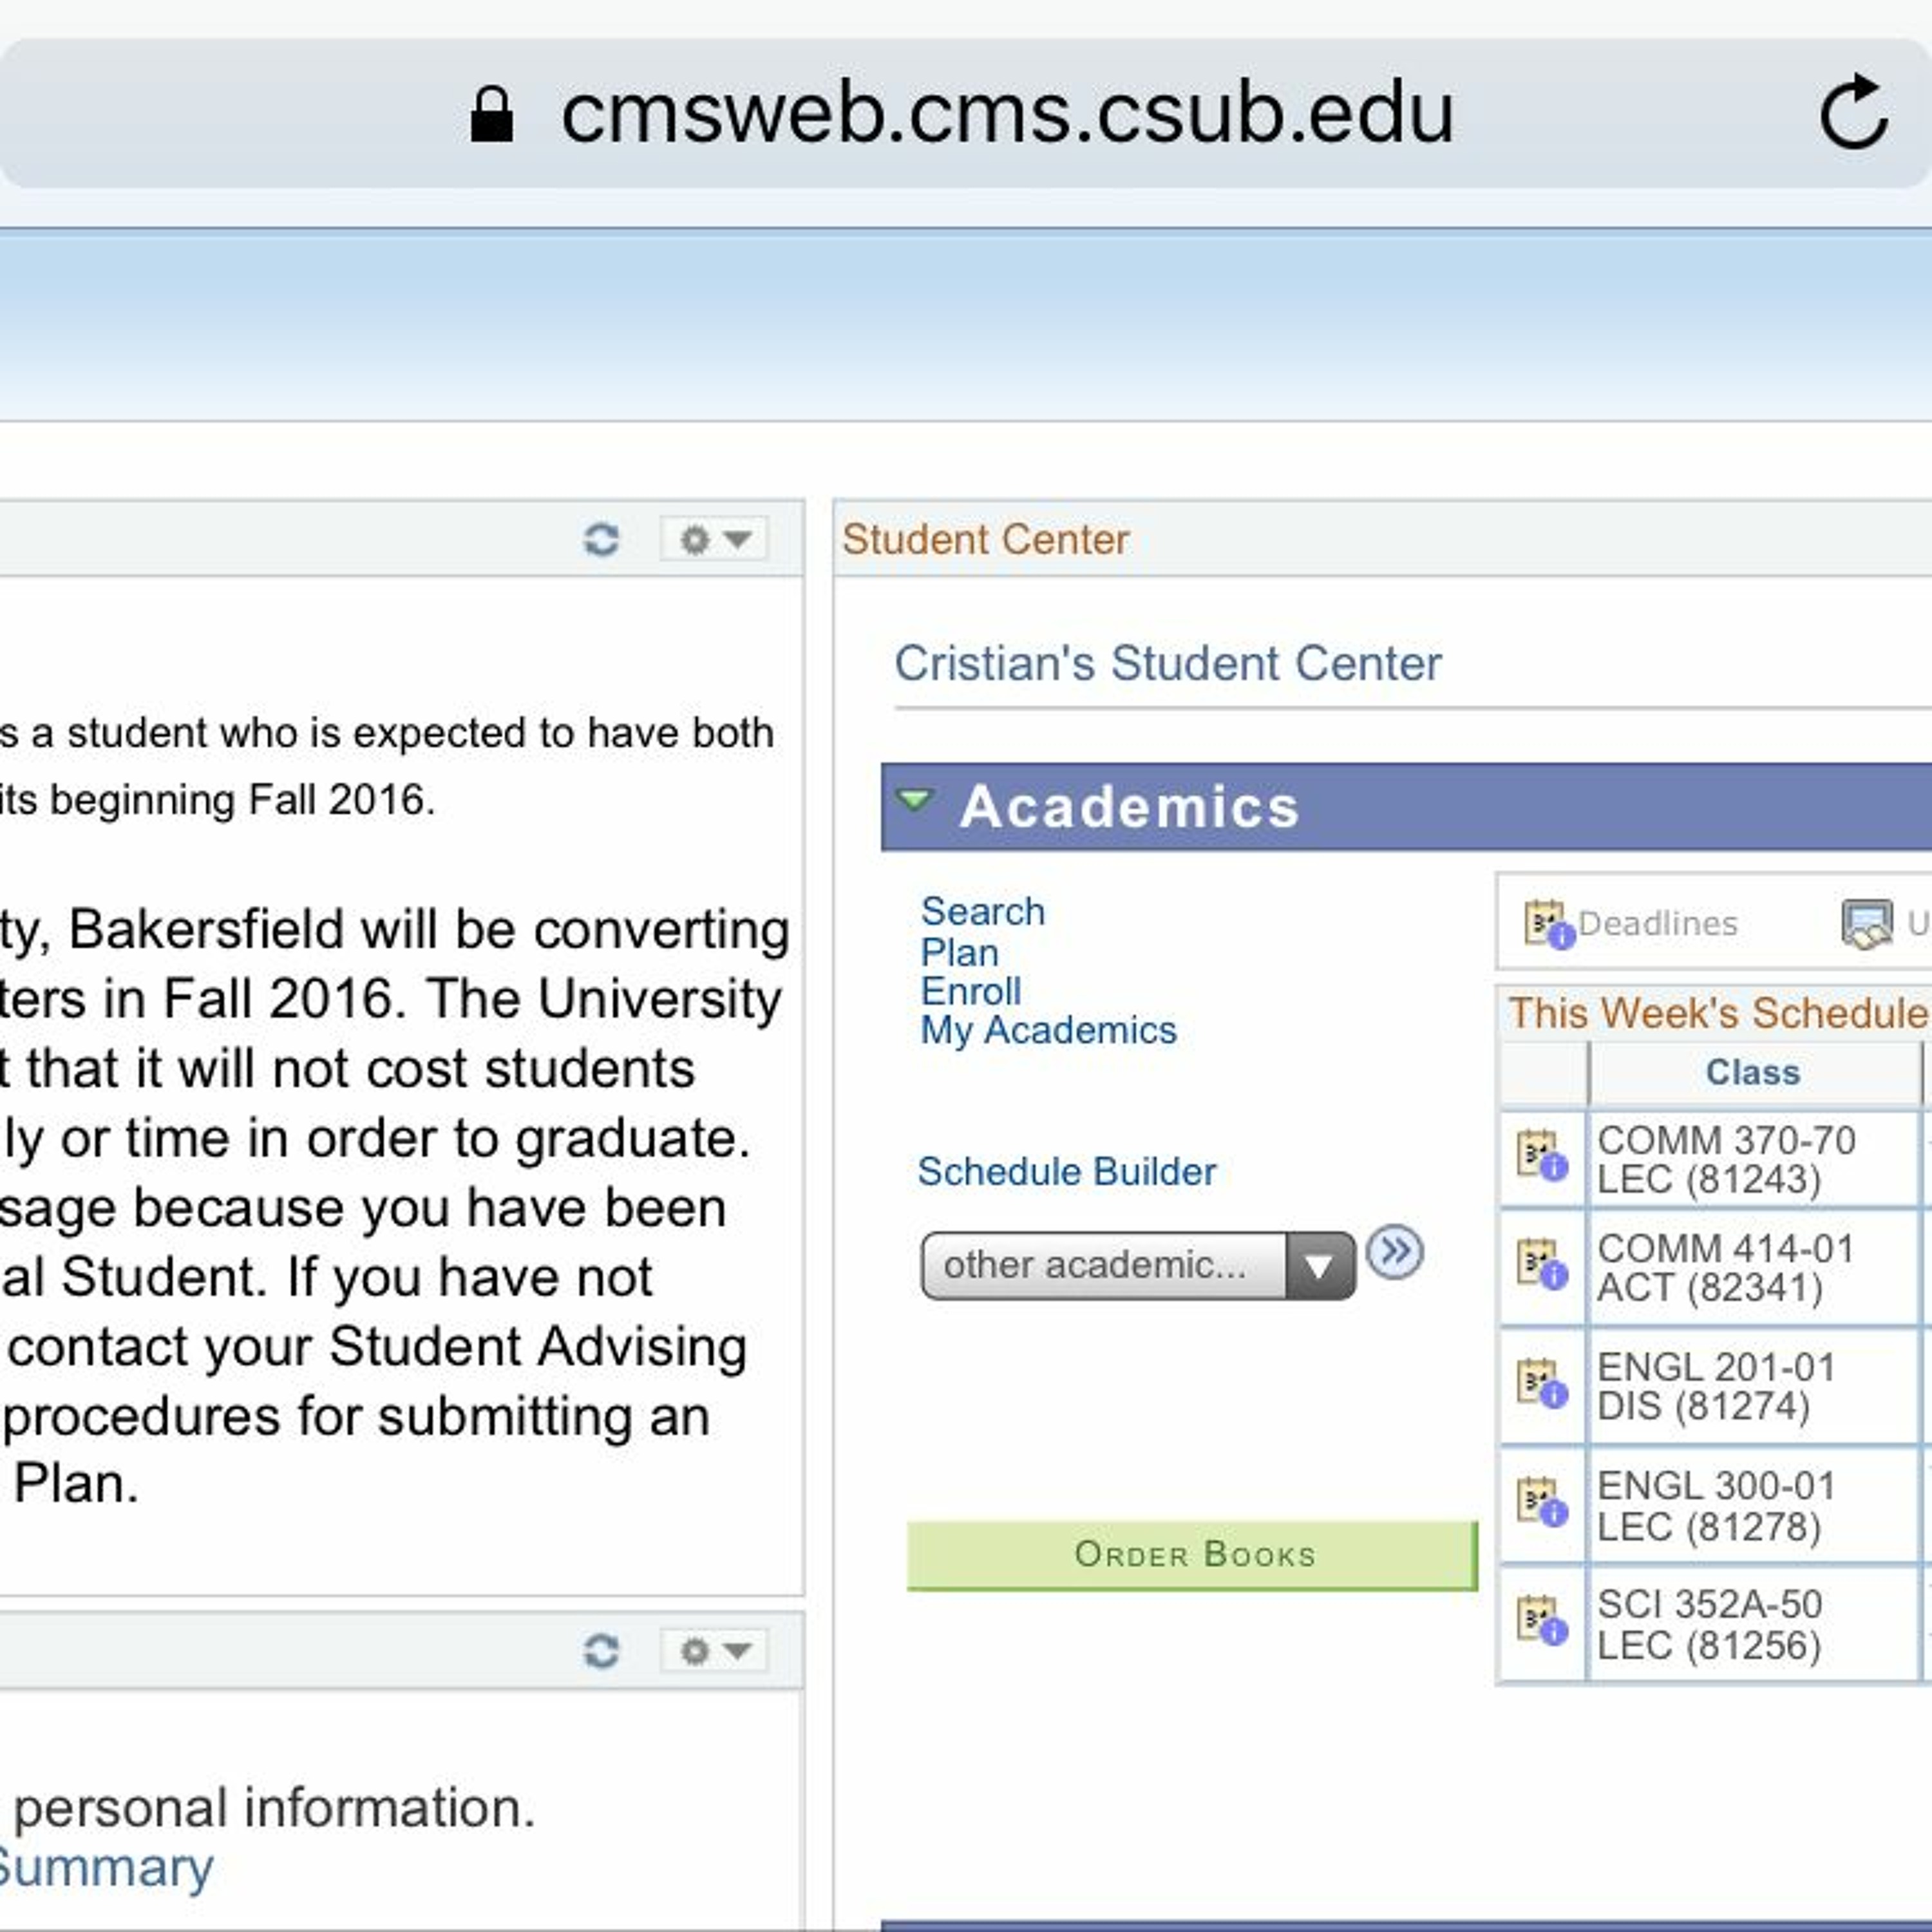The image size is (1932, 1932).
Task: Open gear dropdown of lower left pagelet
Action: click(714, 1650)
